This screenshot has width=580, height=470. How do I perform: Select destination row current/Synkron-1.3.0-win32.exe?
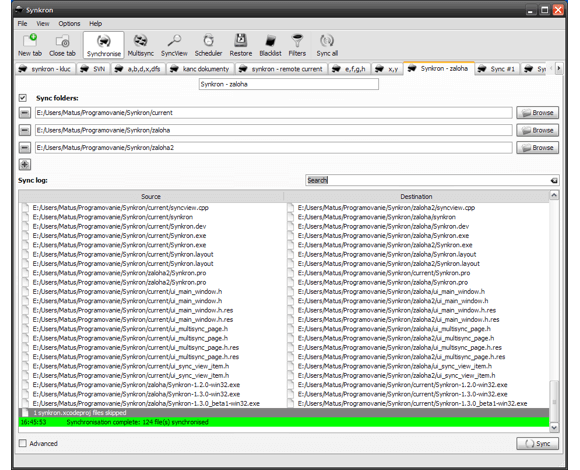point(402,394)
